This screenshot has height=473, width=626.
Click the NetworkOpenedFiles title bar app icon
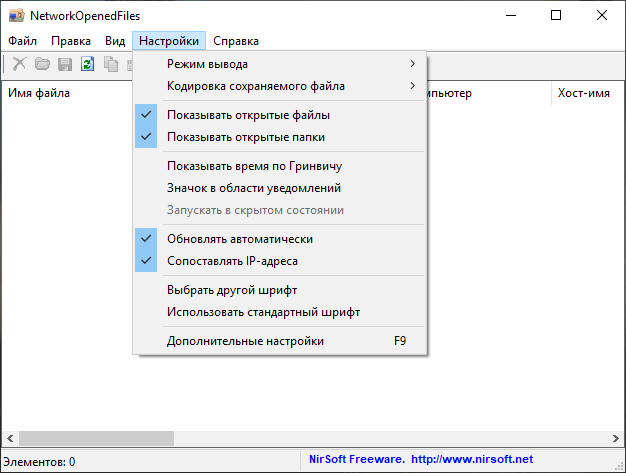tap(16, 16)
